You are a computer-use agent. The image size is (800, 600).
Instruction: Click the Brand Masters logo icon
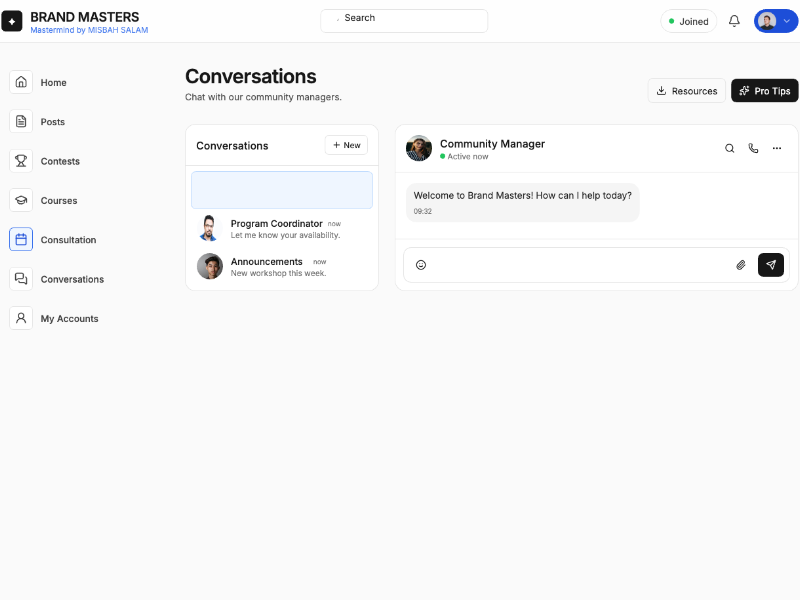click(12, 21)
